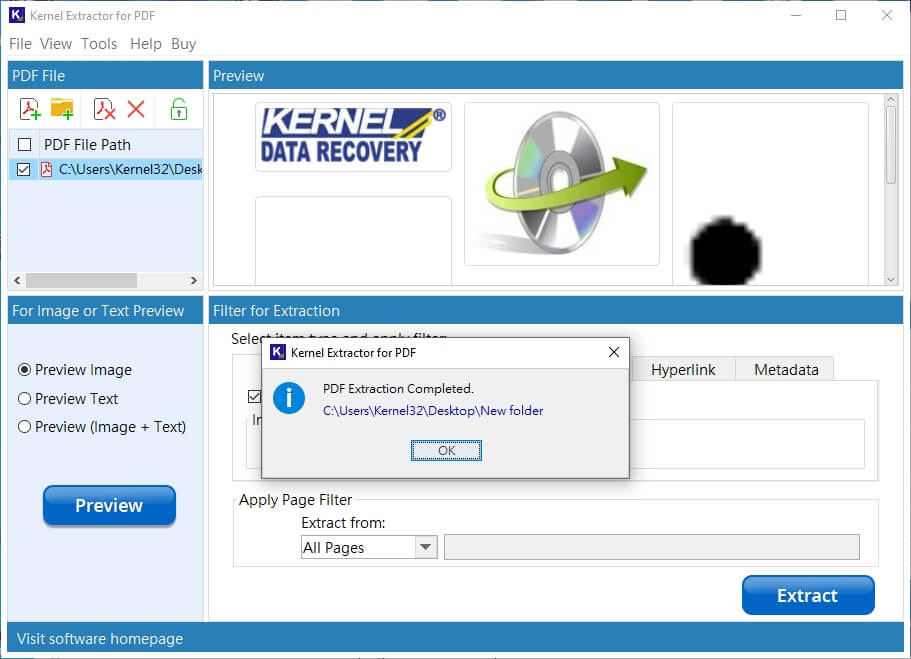Open the Help menu
911x659 pixels.
click(x=146, y=44)
